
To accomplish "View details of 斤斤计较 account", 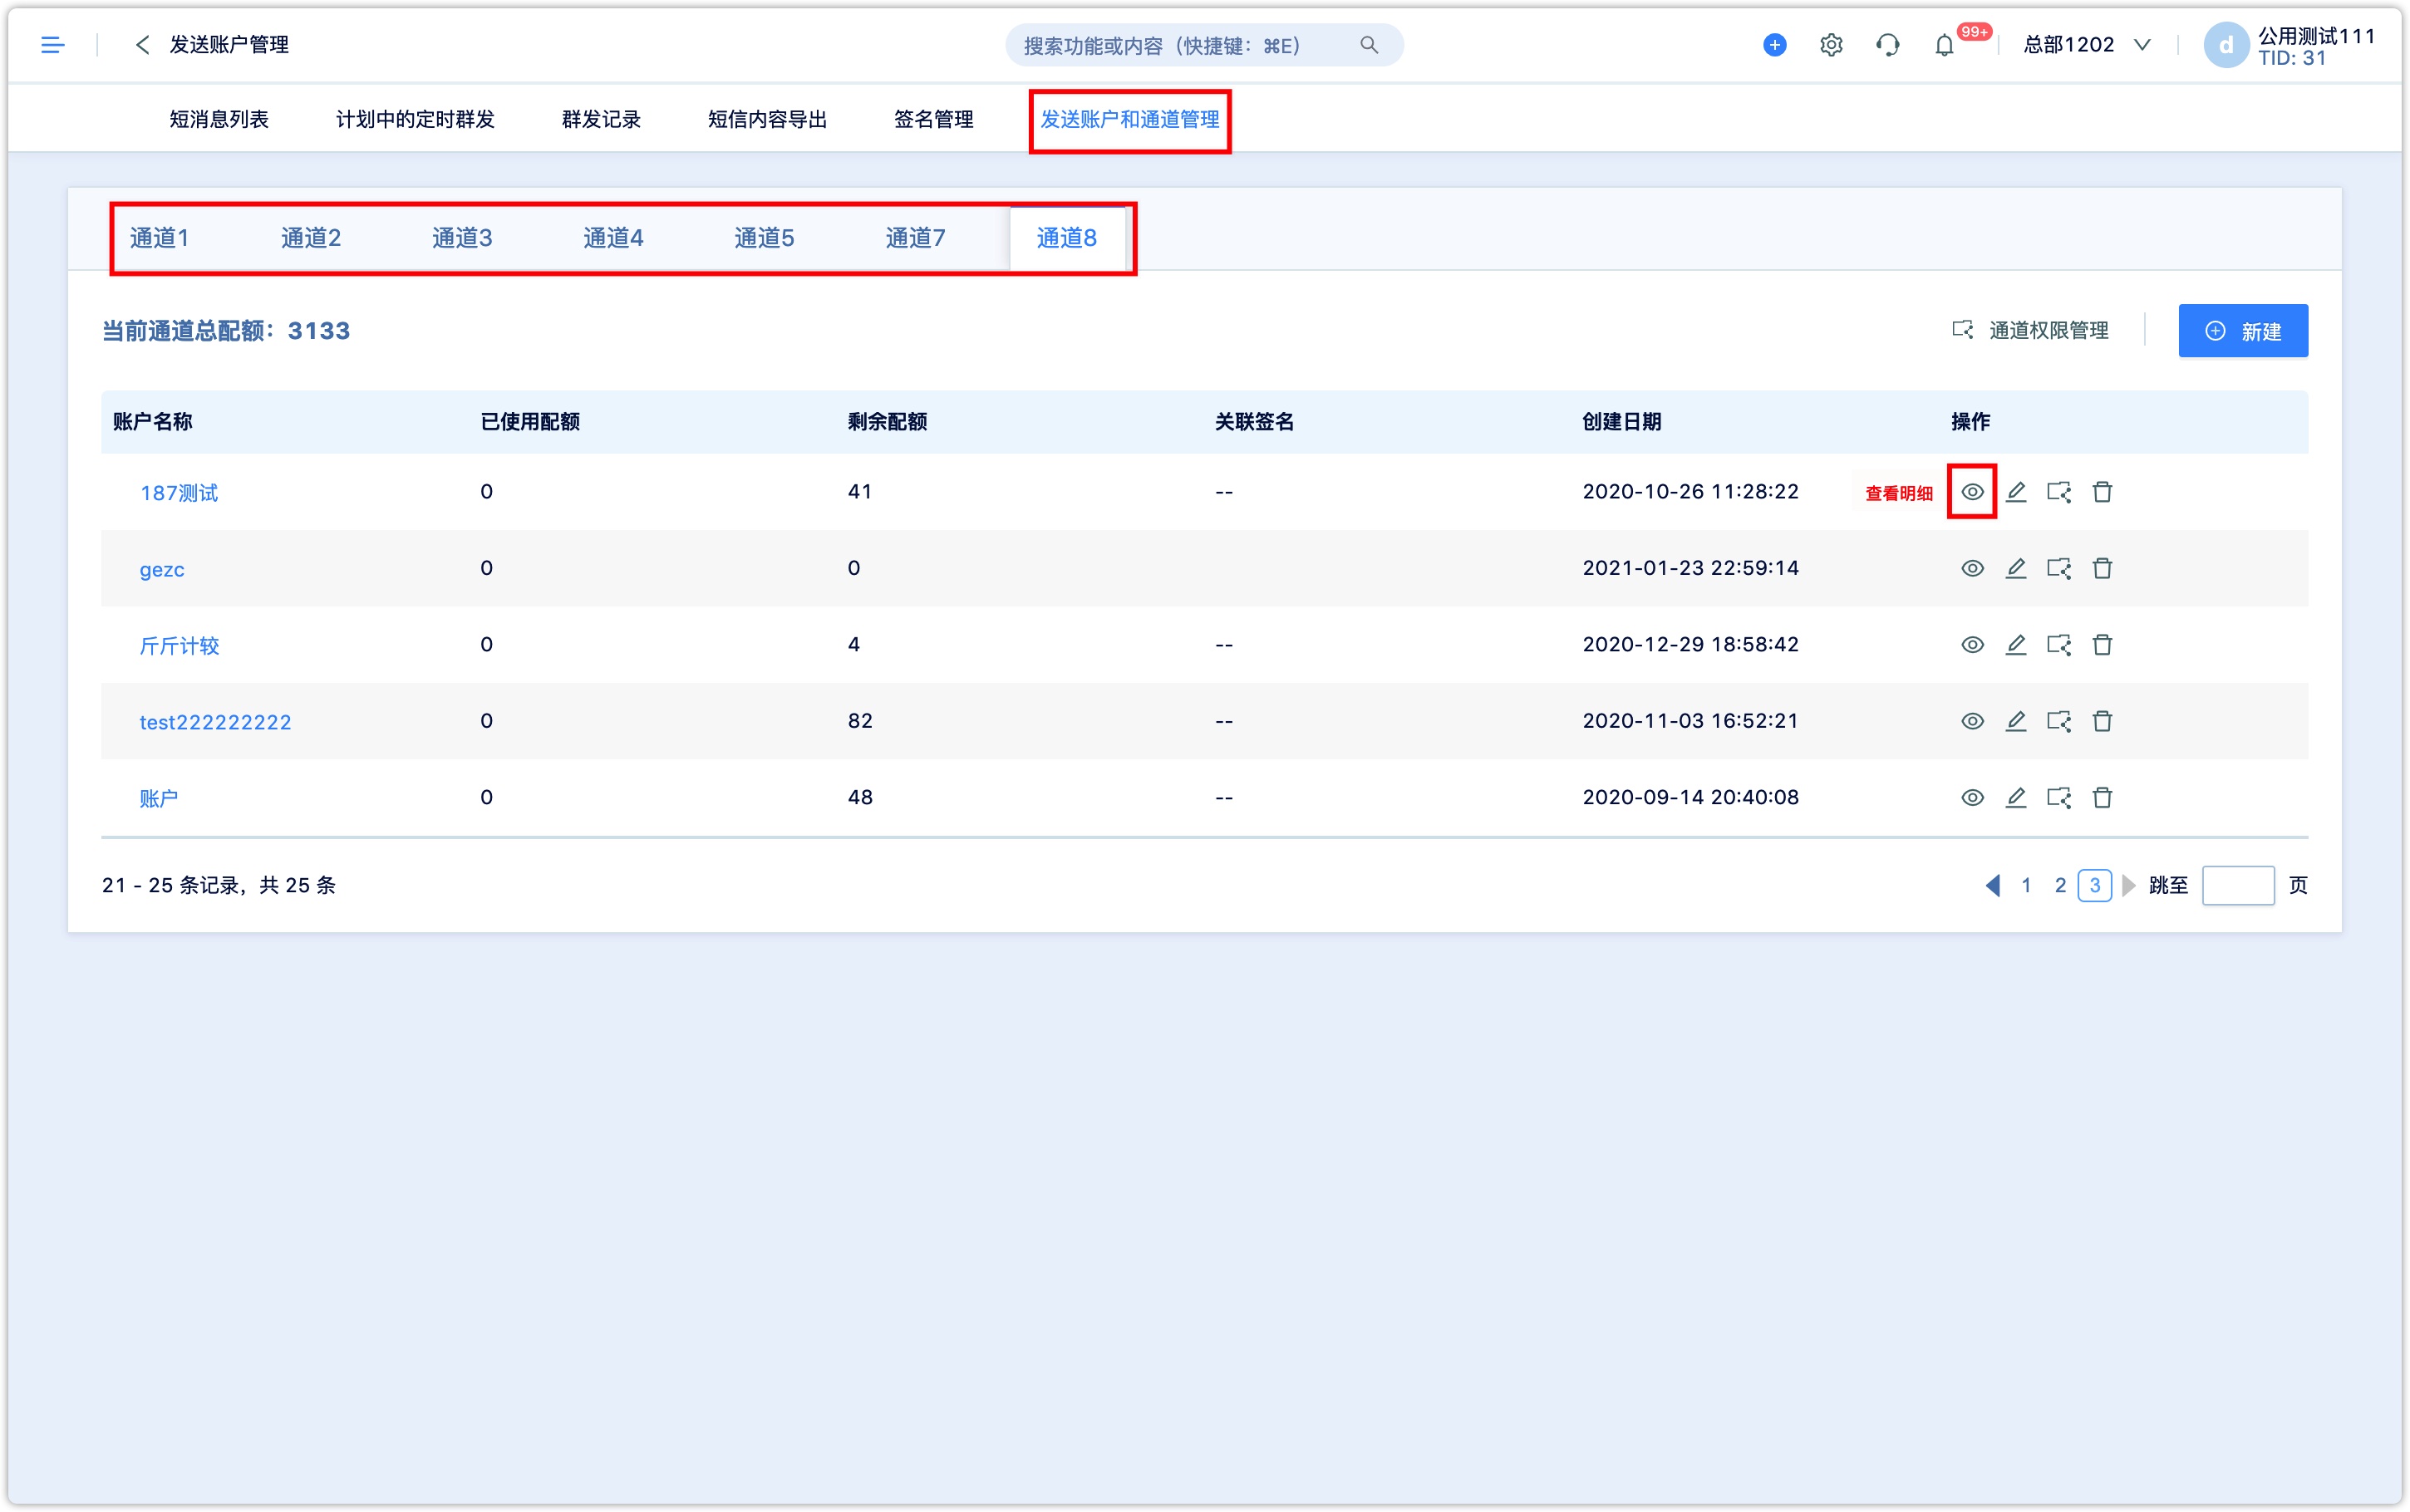I will (x=1971, y=644).
